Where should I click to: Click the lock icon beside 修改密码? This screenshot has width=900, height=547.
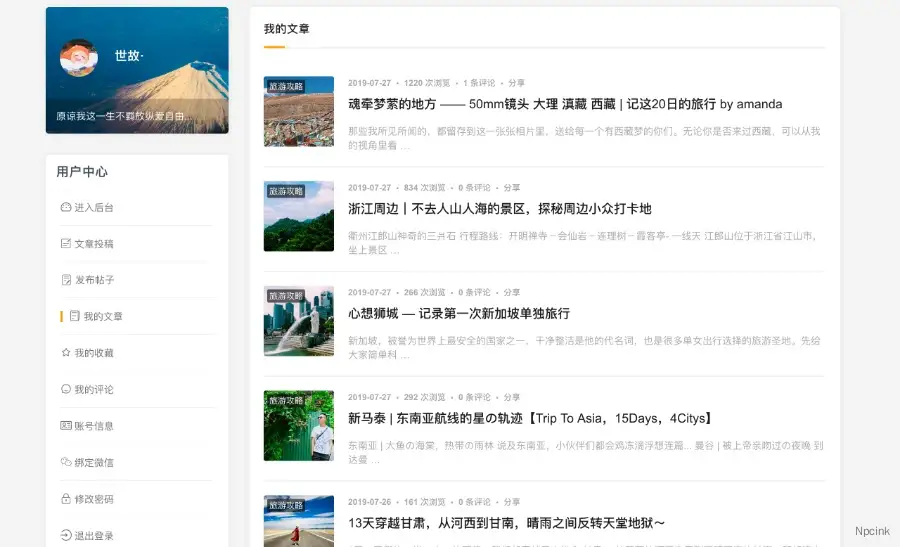66,499
